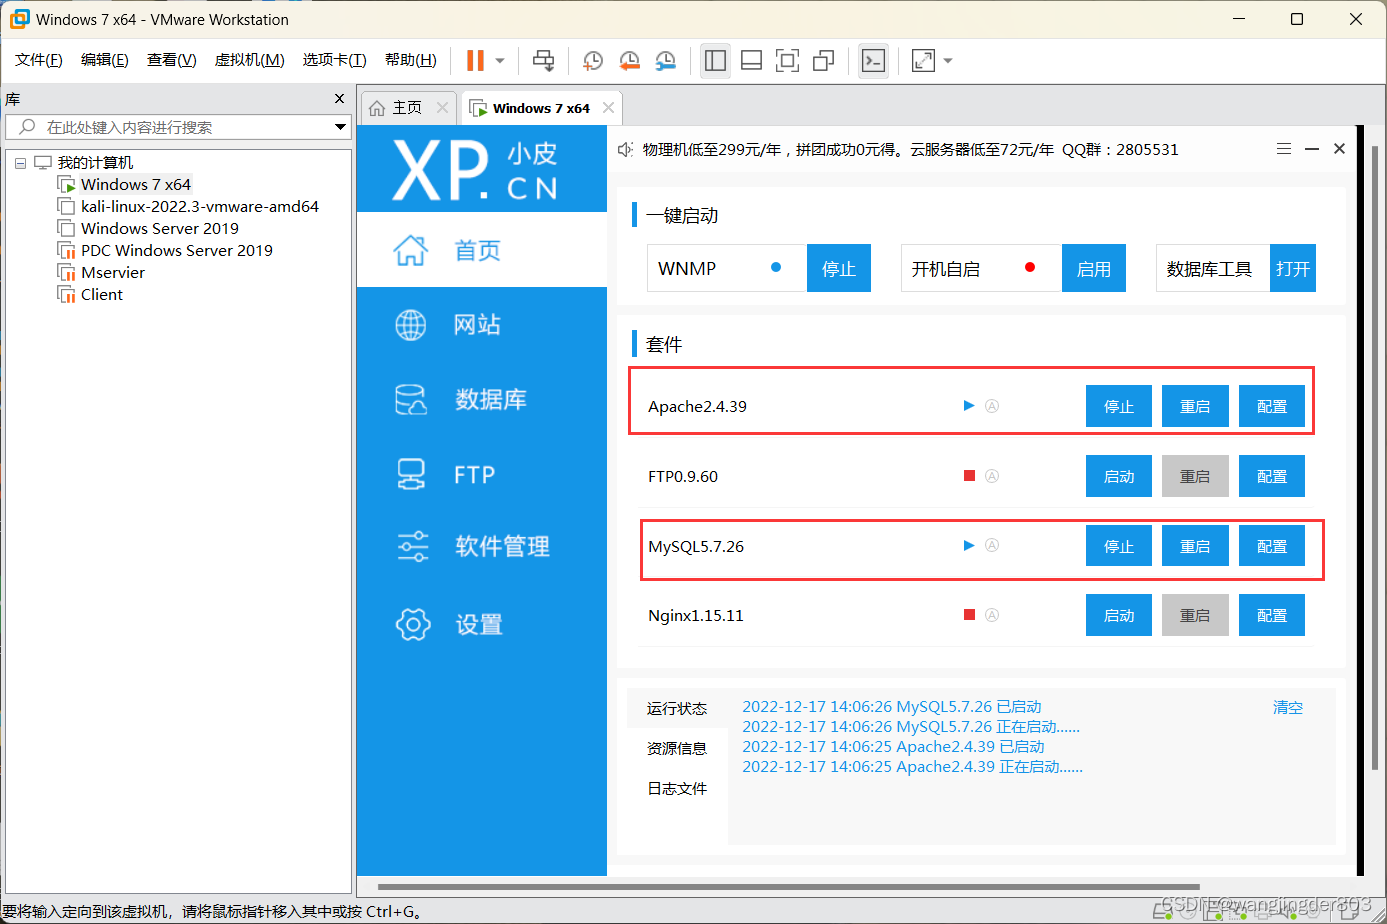This screenshot has width=1387, height=924.
Task: Start the FTP0.9.60 service
Action: [1119, 476]
